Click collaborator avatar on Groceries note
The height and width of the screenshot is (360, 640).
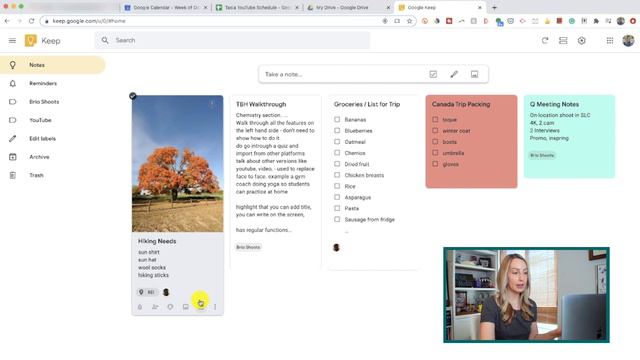click(336, 247)
